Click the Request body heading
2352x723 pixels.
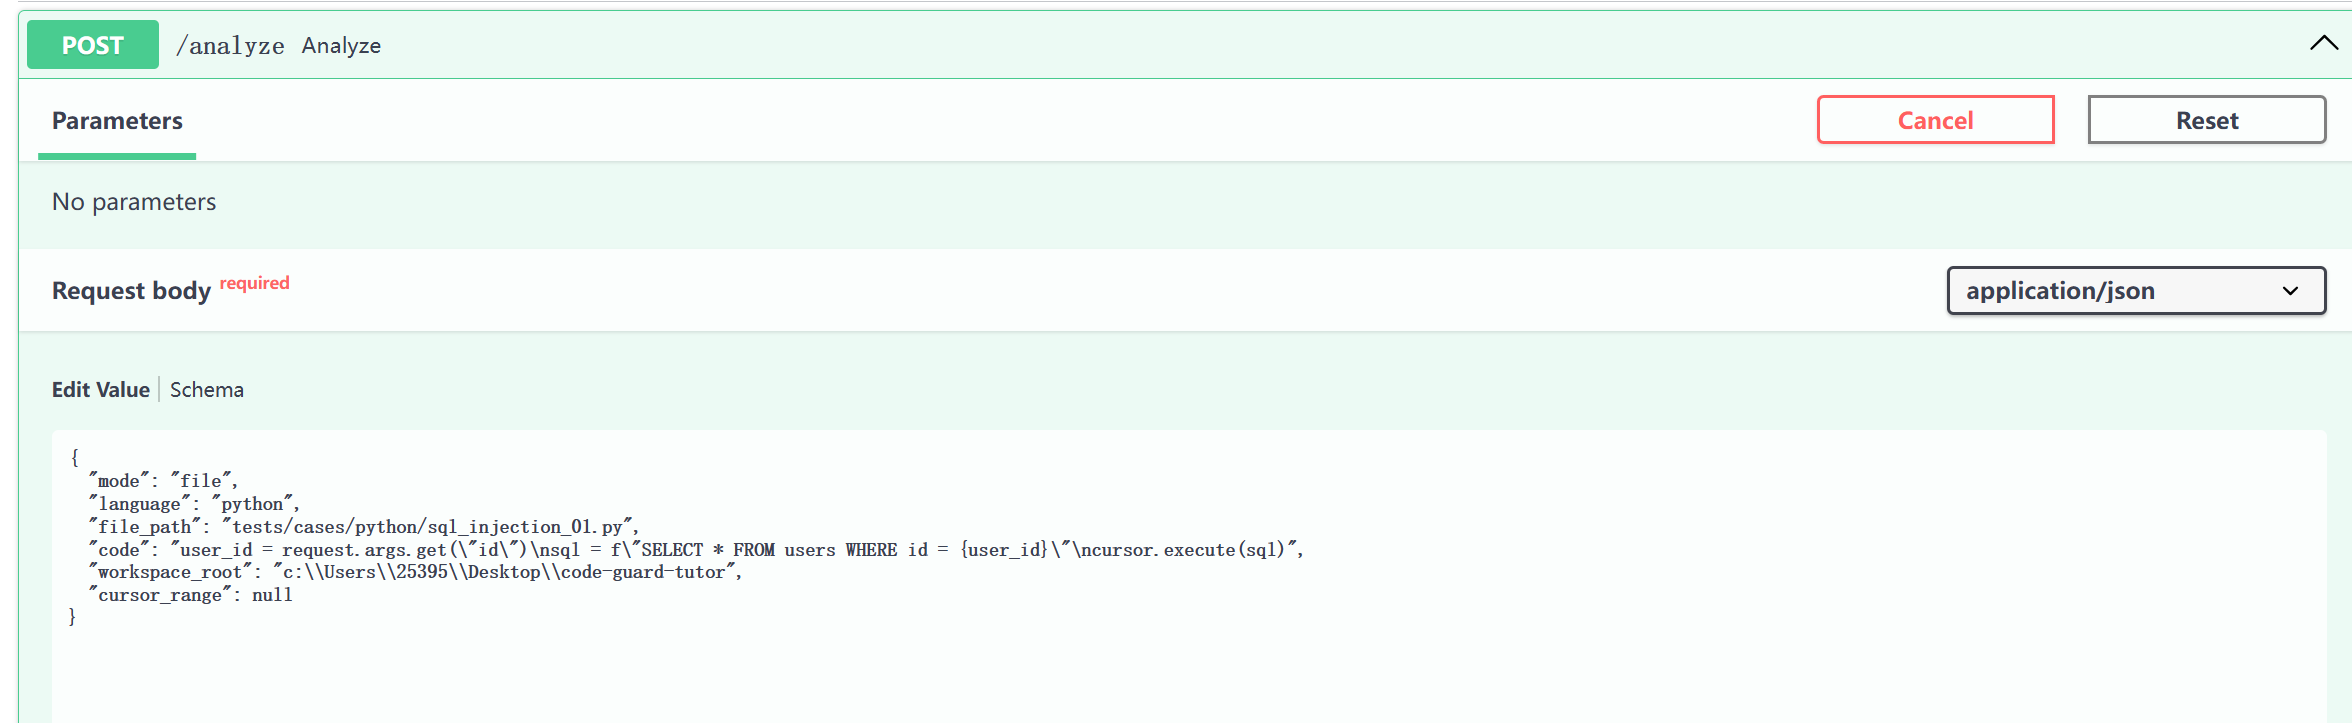coord(131,291)
